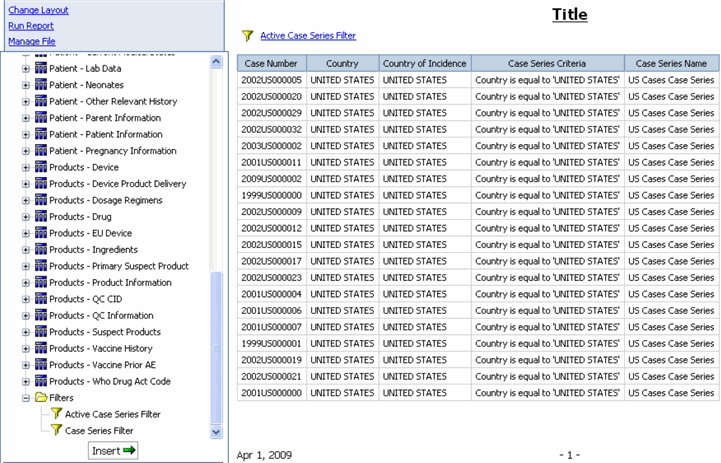
Task: Click funnel icon of Case Series Filter in tree
Action: [x=57, y=430]
